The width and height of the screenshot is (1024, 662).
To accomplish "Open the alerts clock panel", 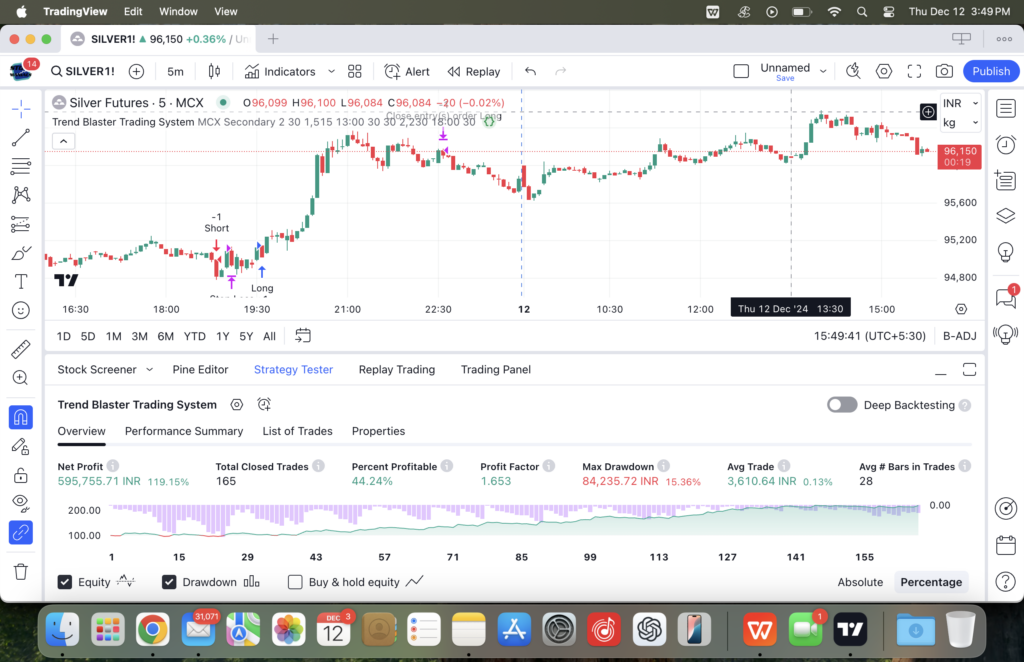I will point(1006,144).
